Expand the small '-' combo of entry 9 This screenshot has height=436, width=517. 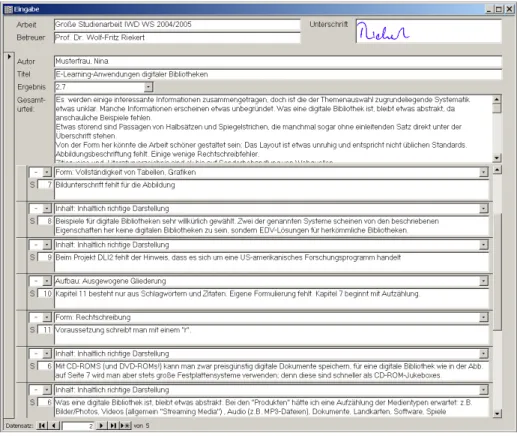47,245
